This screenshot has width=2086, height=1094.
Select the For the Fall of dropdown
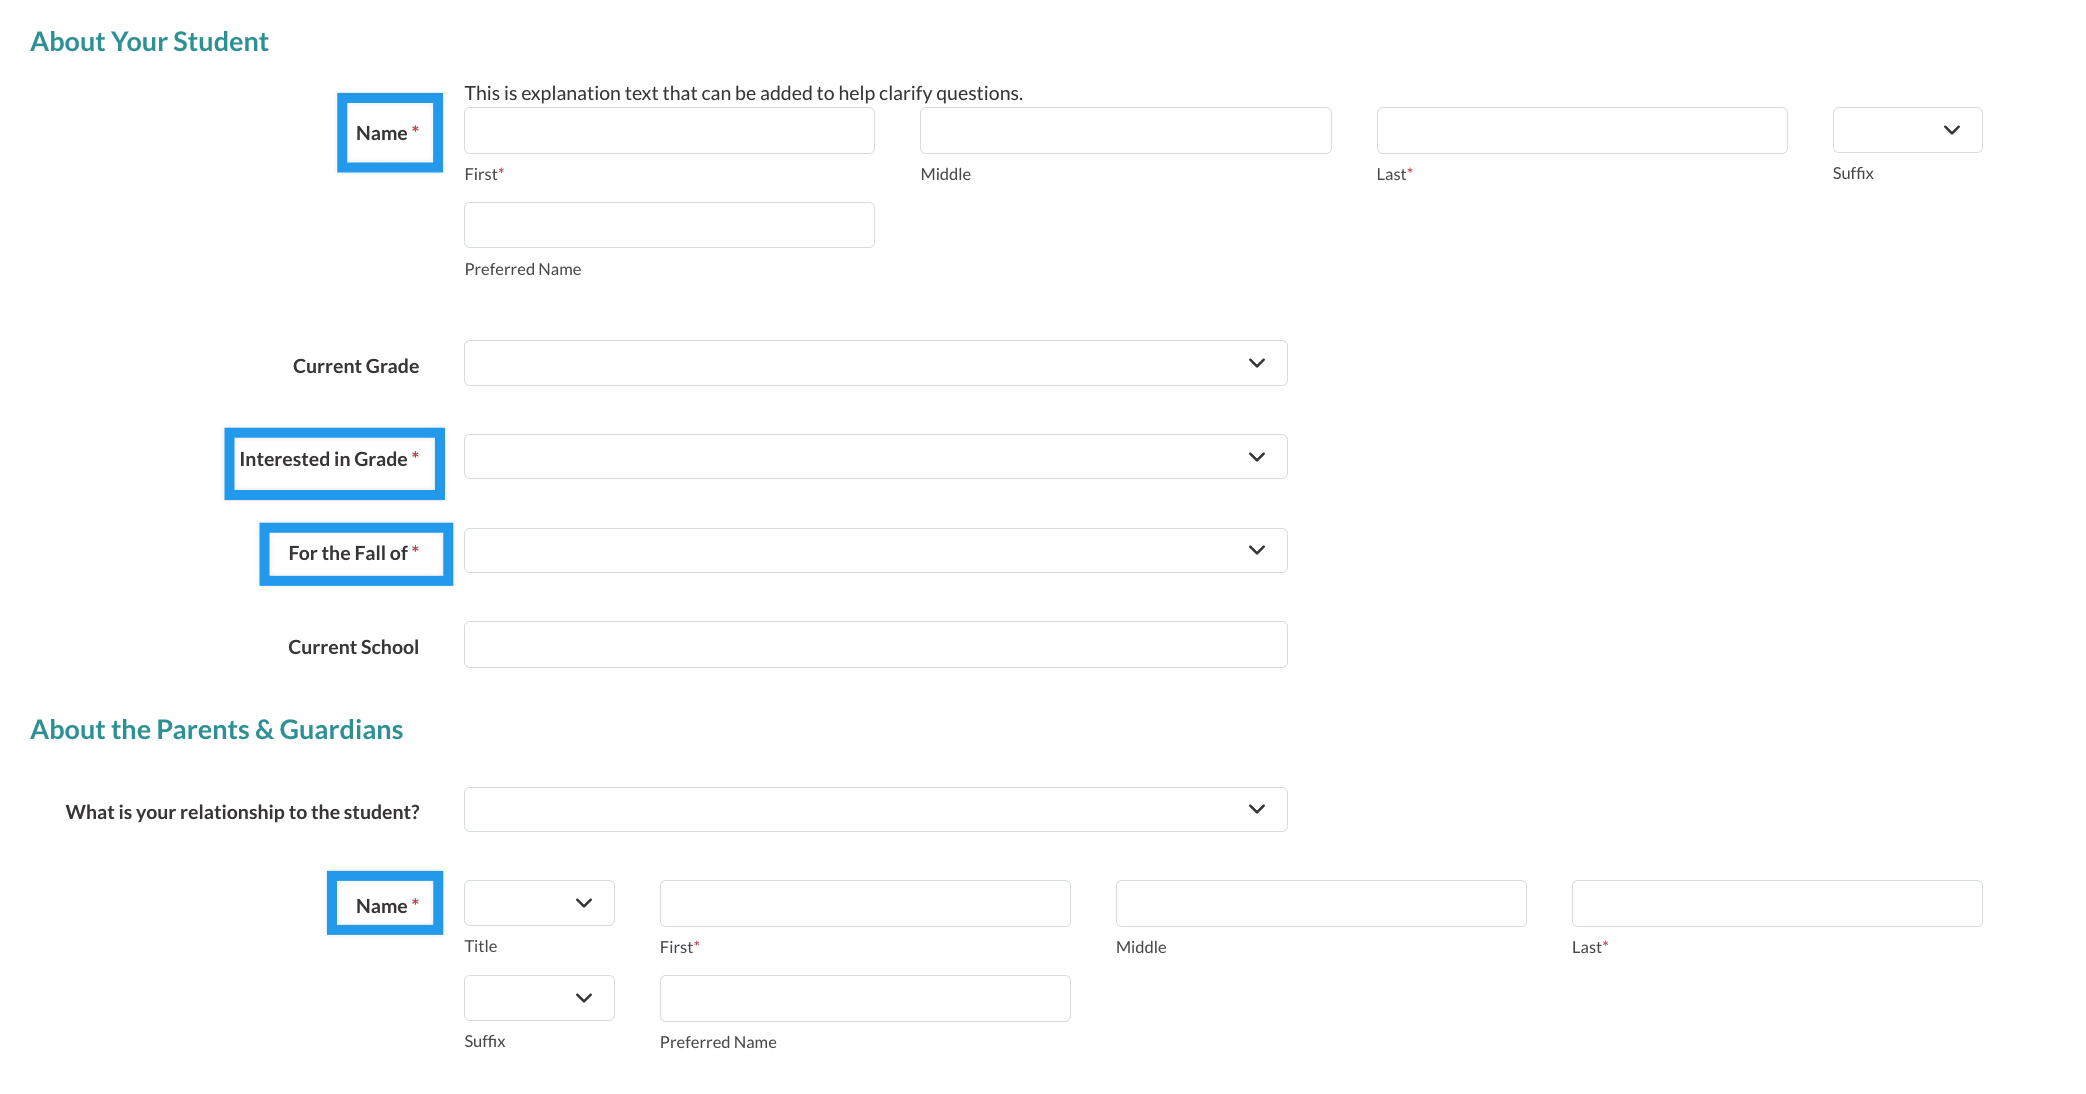[x=875, y=550]
